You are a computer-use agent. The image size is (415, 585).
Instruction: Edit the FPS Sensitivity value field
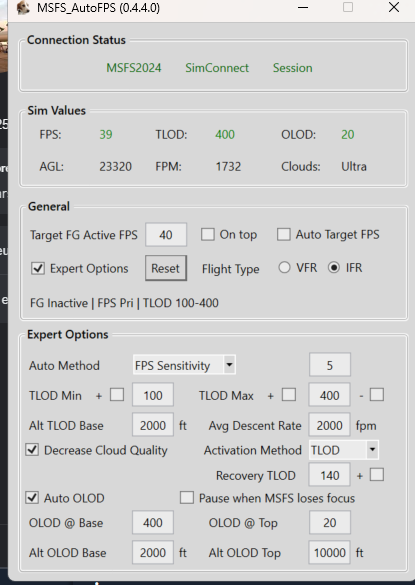[330, 365]
